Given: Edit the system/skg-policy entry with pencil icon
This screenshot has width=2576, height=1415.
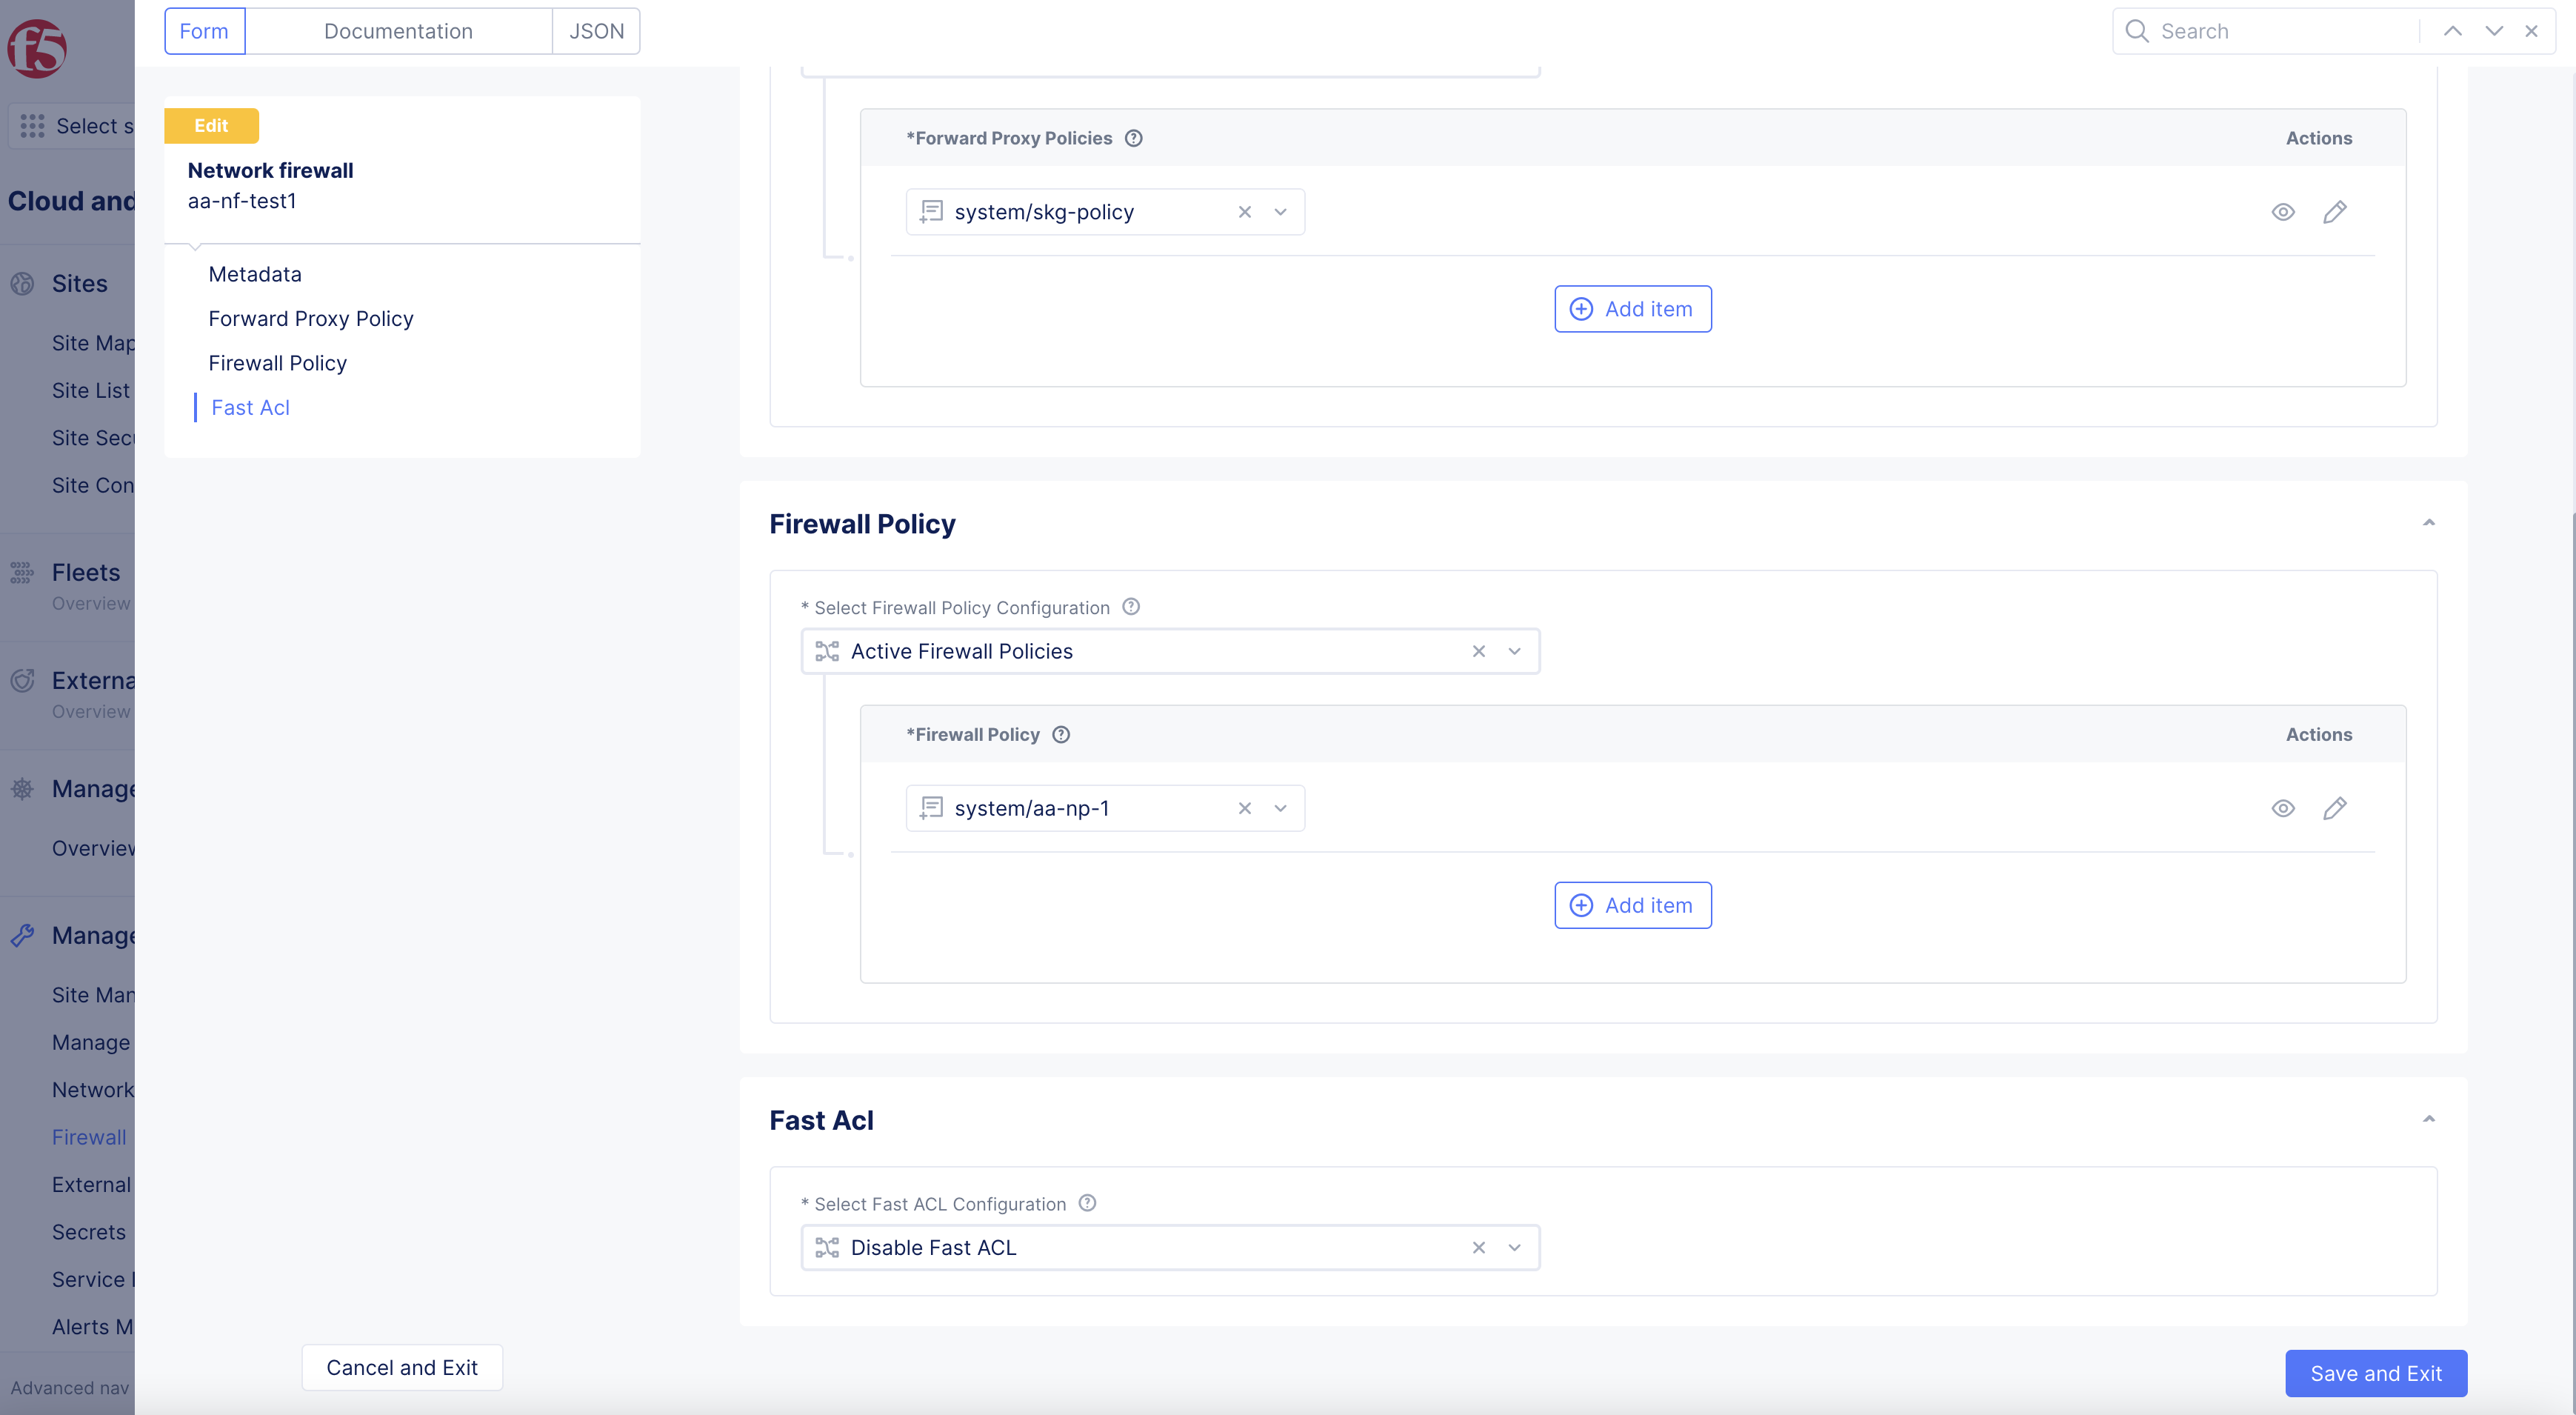Looking at the screenshot, I should pyautogui.click(x=2334, y=212).
